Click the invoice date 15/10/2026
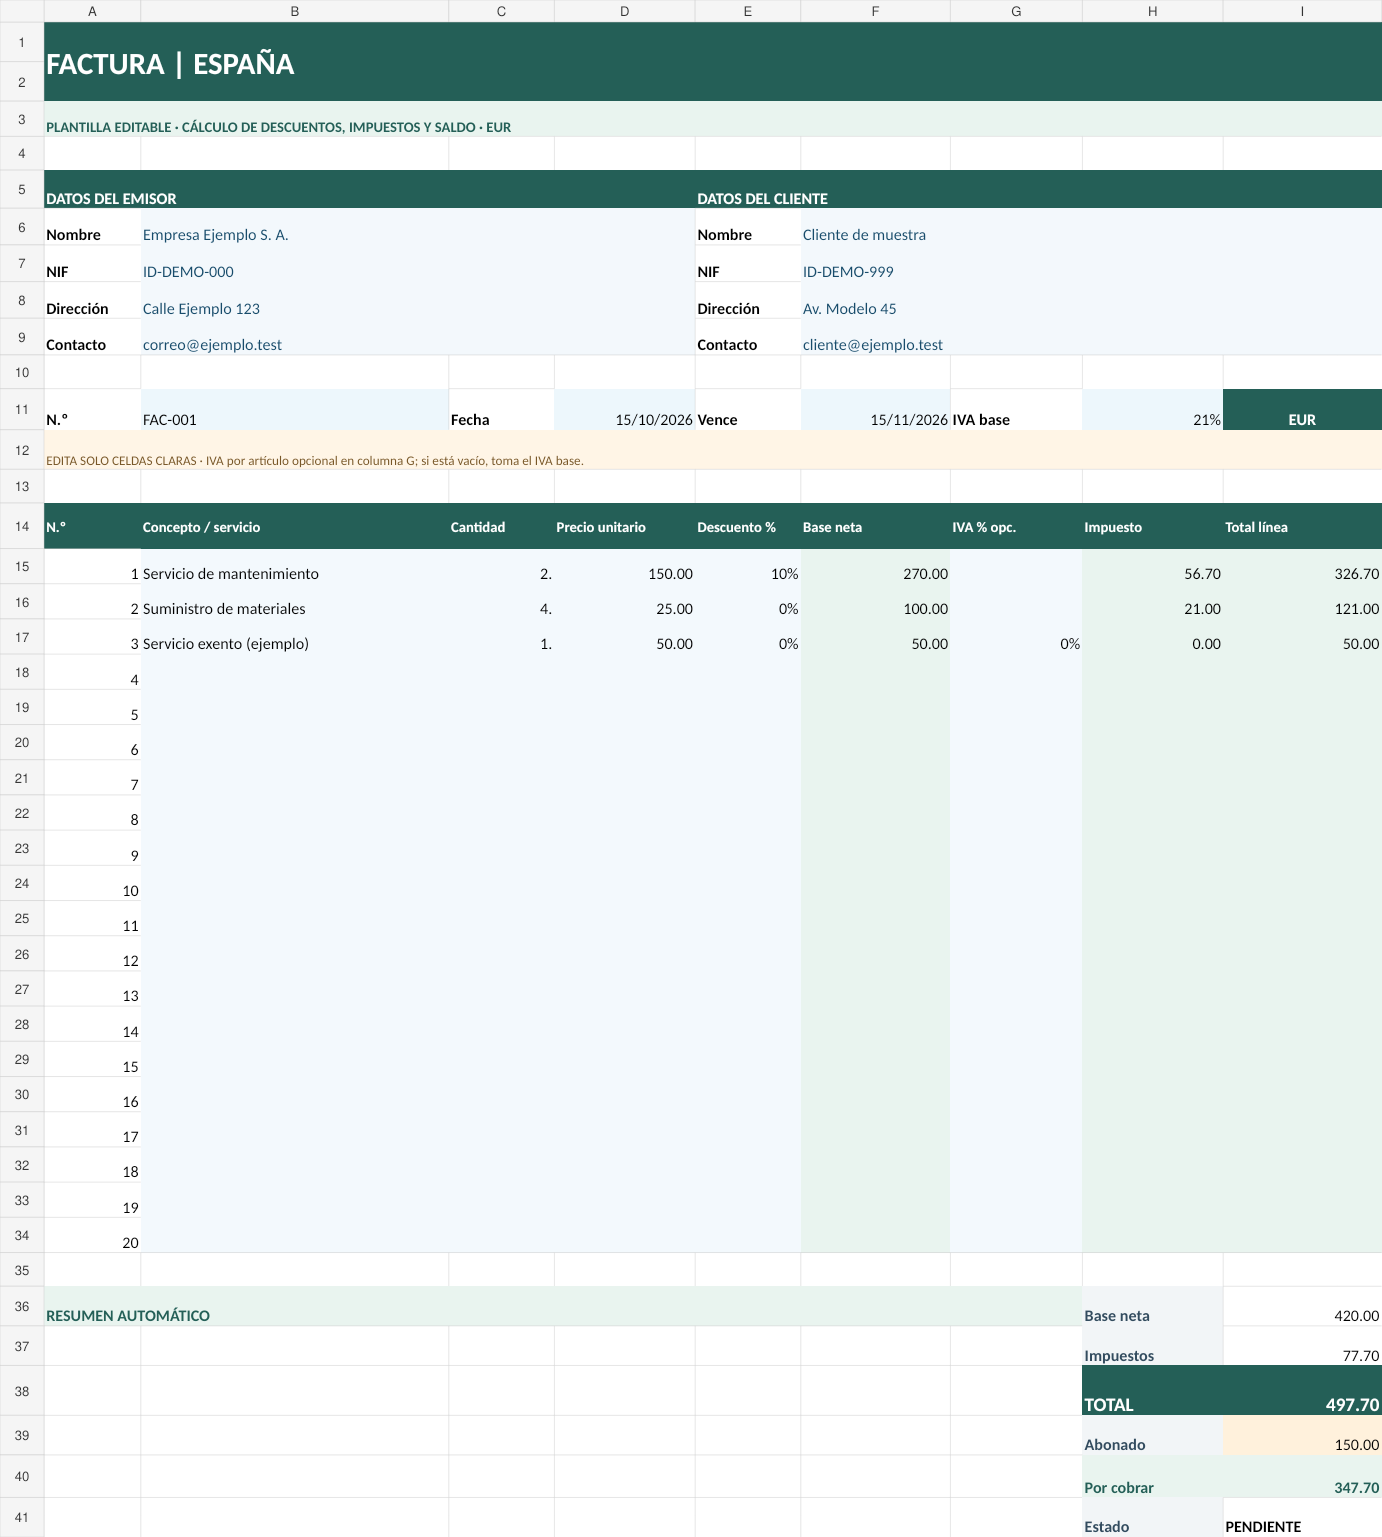The image size is (1382, 1537). (x=625, y=410)
